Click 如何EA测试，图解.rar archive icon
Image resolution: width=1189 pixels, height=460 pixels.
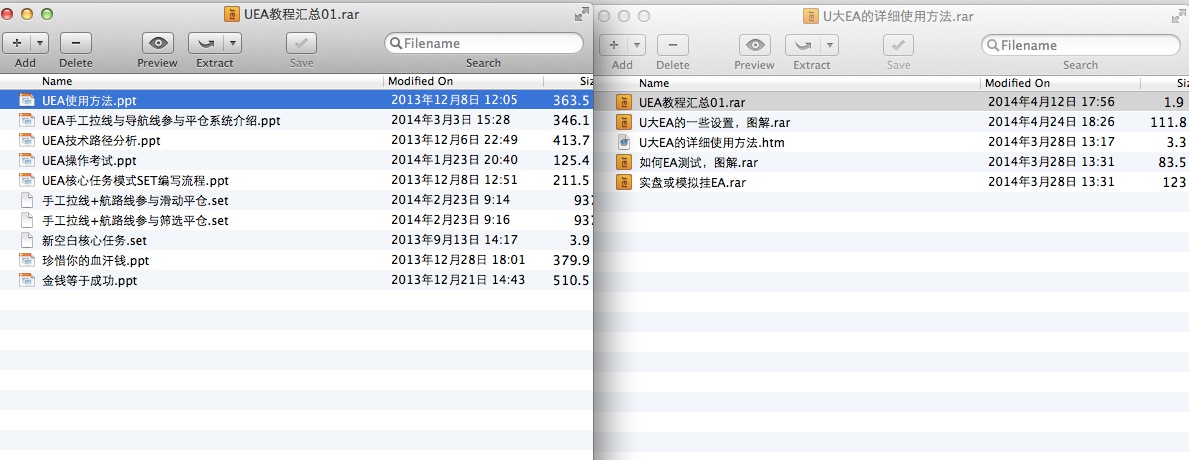624,162
